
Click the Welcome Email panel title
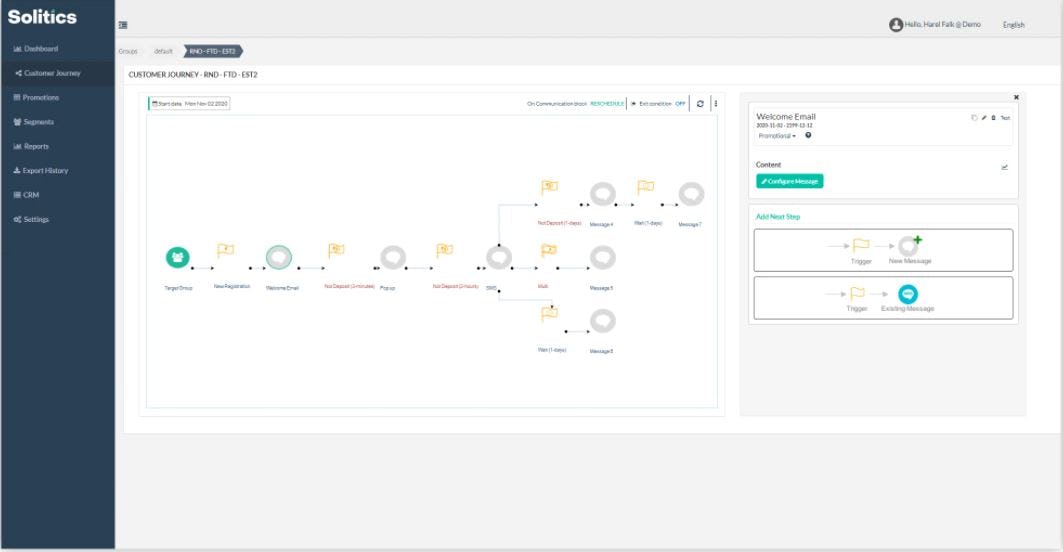pos(786,117)
